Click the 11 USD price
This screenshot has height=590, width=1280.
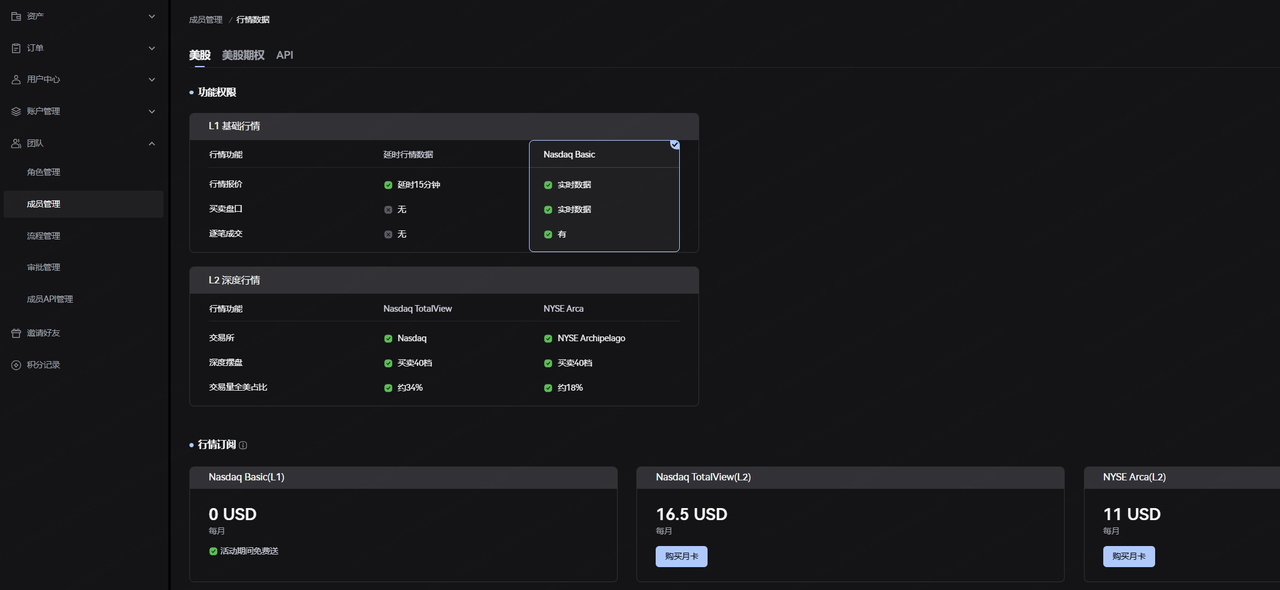click(1132, 514)
